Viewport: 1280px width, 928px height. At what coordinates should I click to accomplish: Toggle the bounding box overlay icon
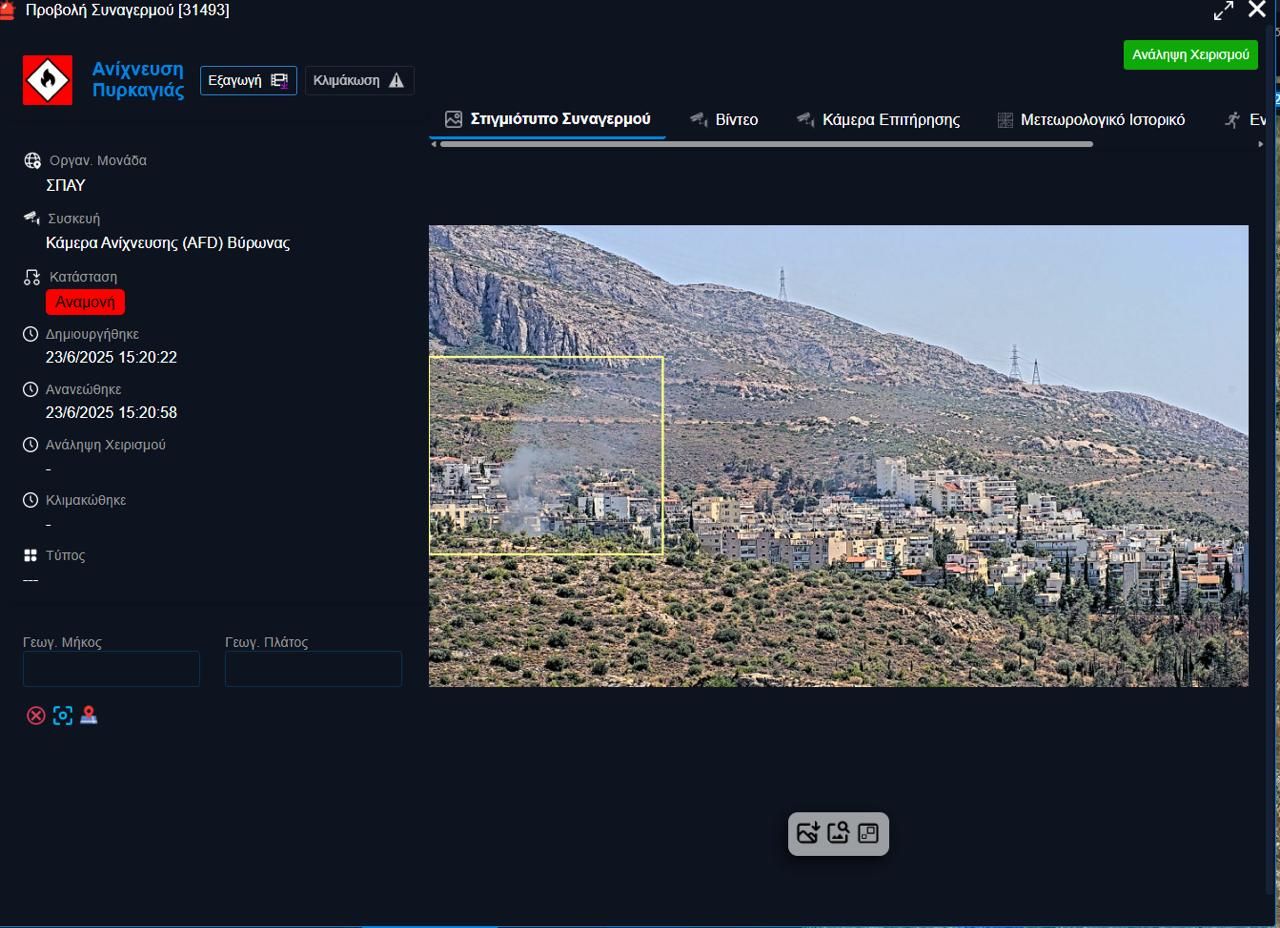[868, 833]
